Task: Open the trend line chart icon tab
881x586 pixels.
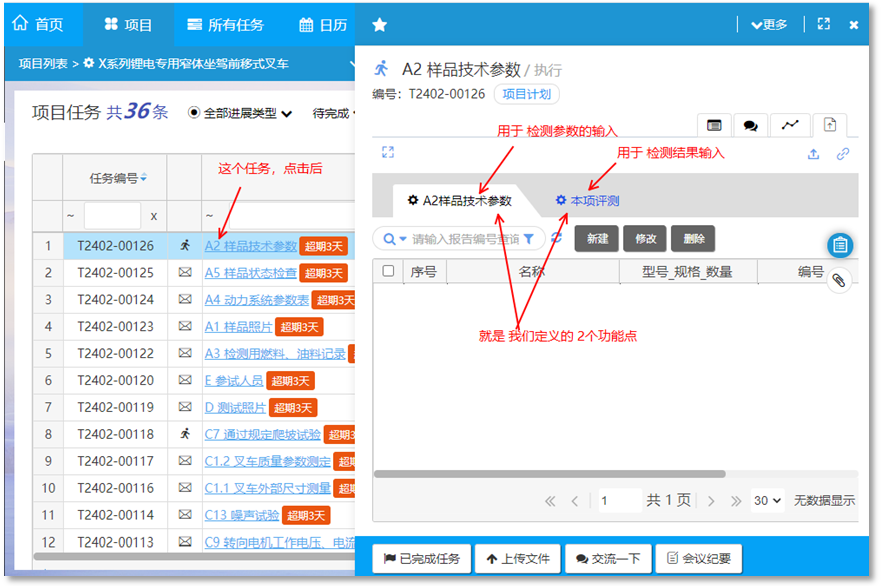Action: point(790,126)
